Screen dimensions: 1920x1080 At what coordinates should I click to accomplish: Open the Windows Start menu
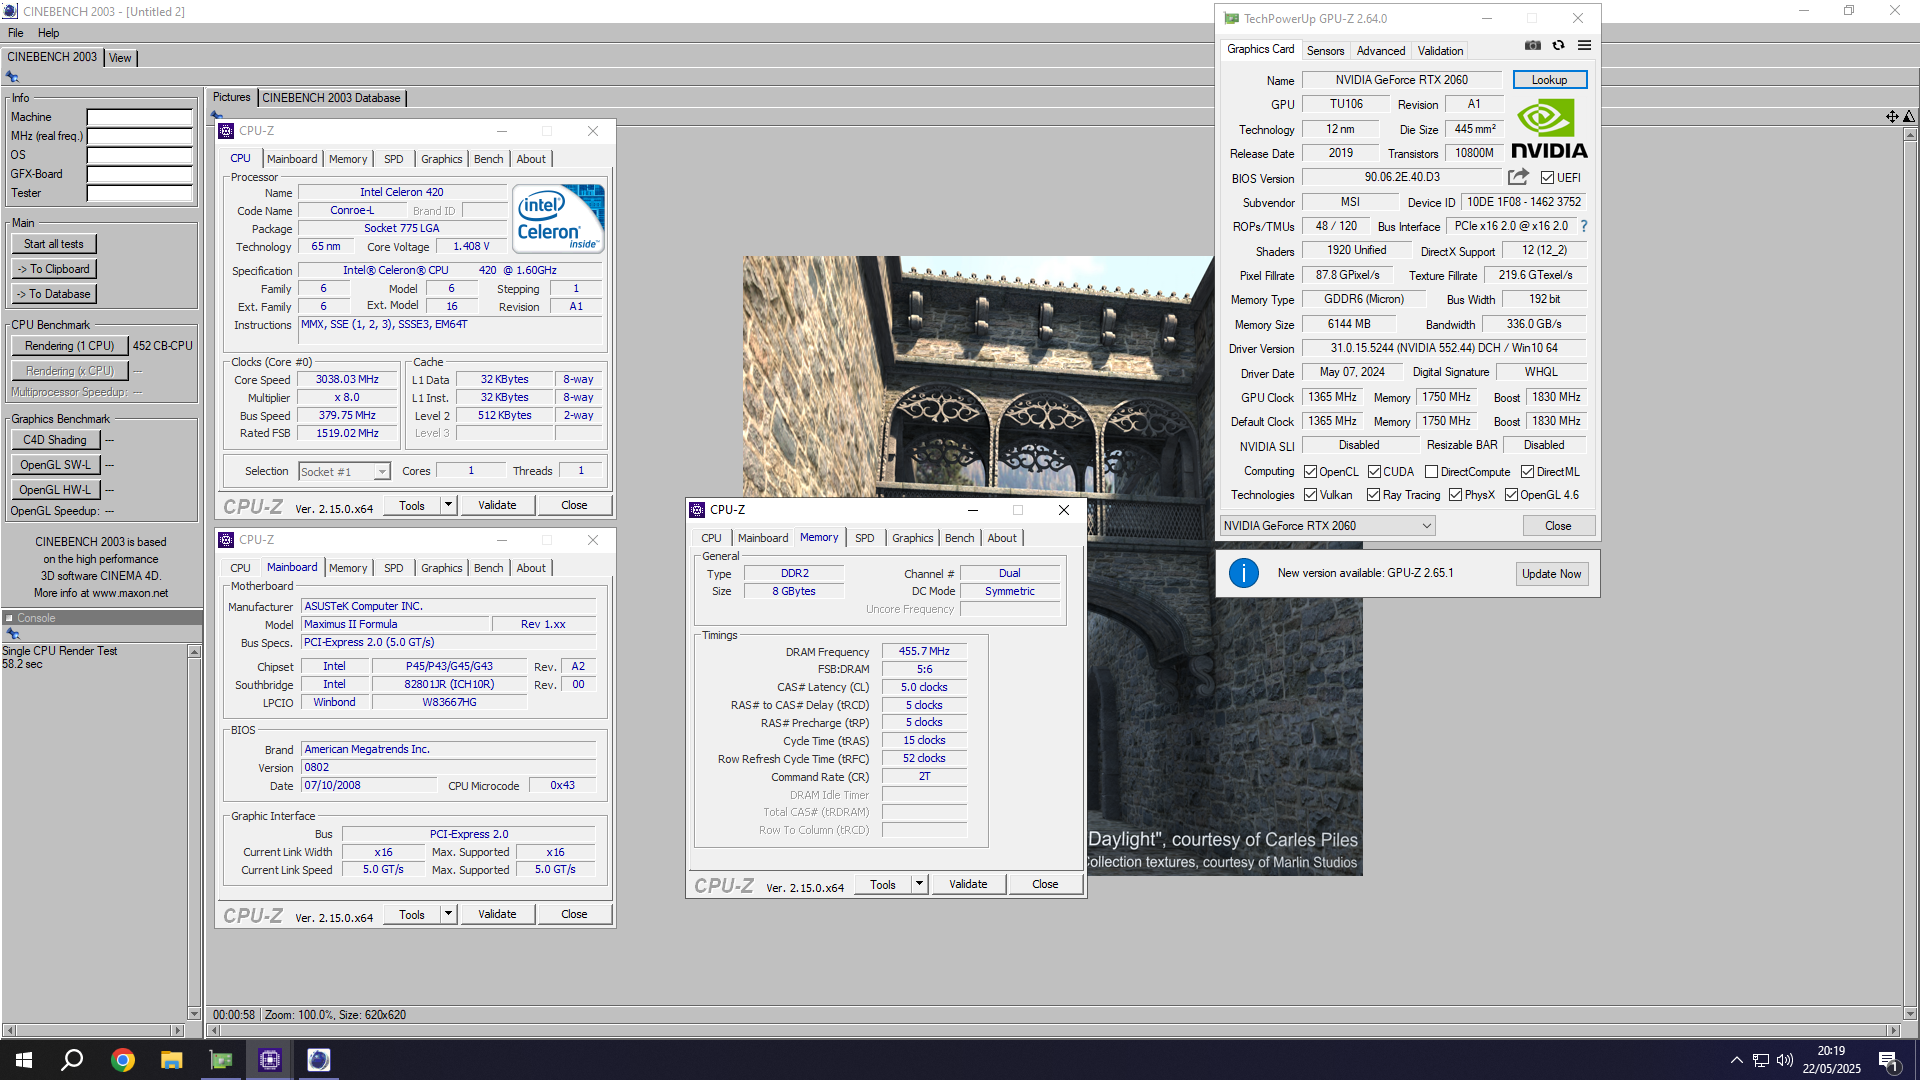(24, 1060)
